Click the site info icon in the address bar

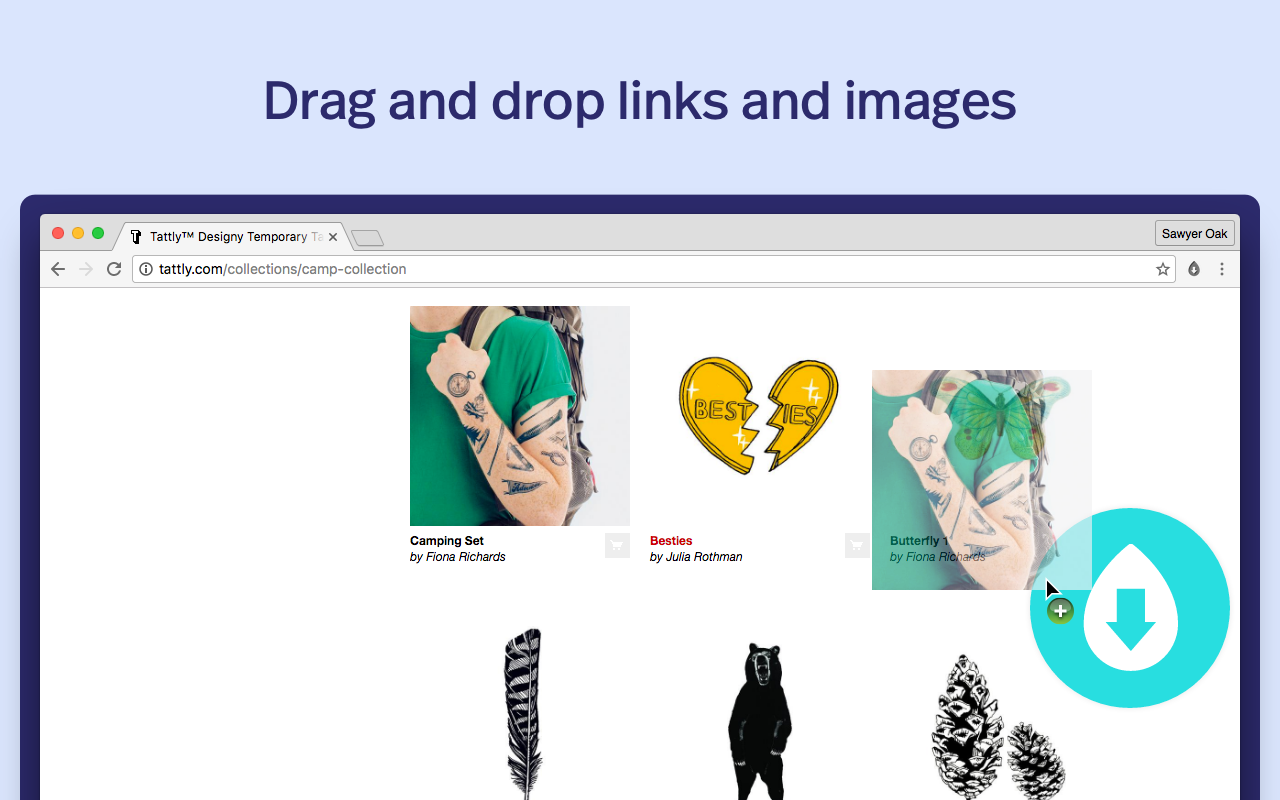coord(146,269)
